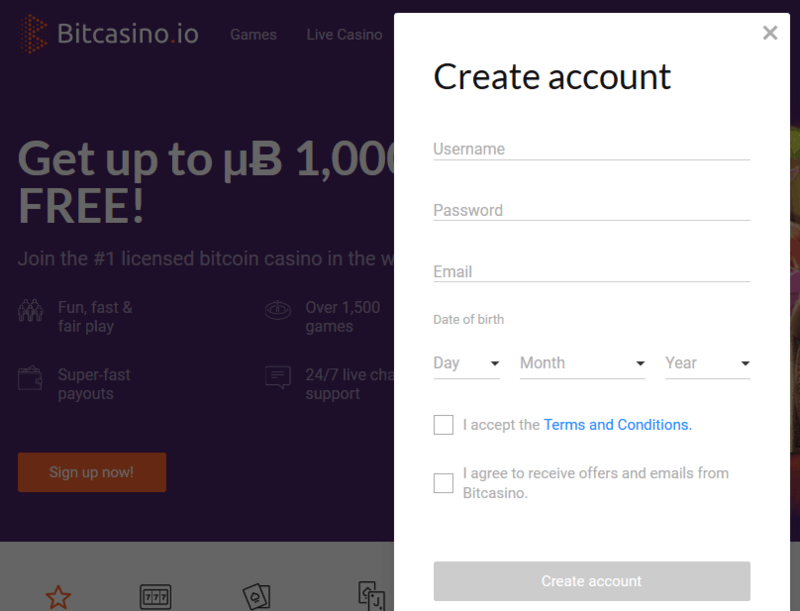Click the people fair play icon
The height and width of the screenshot is (611, 800).
31,310
